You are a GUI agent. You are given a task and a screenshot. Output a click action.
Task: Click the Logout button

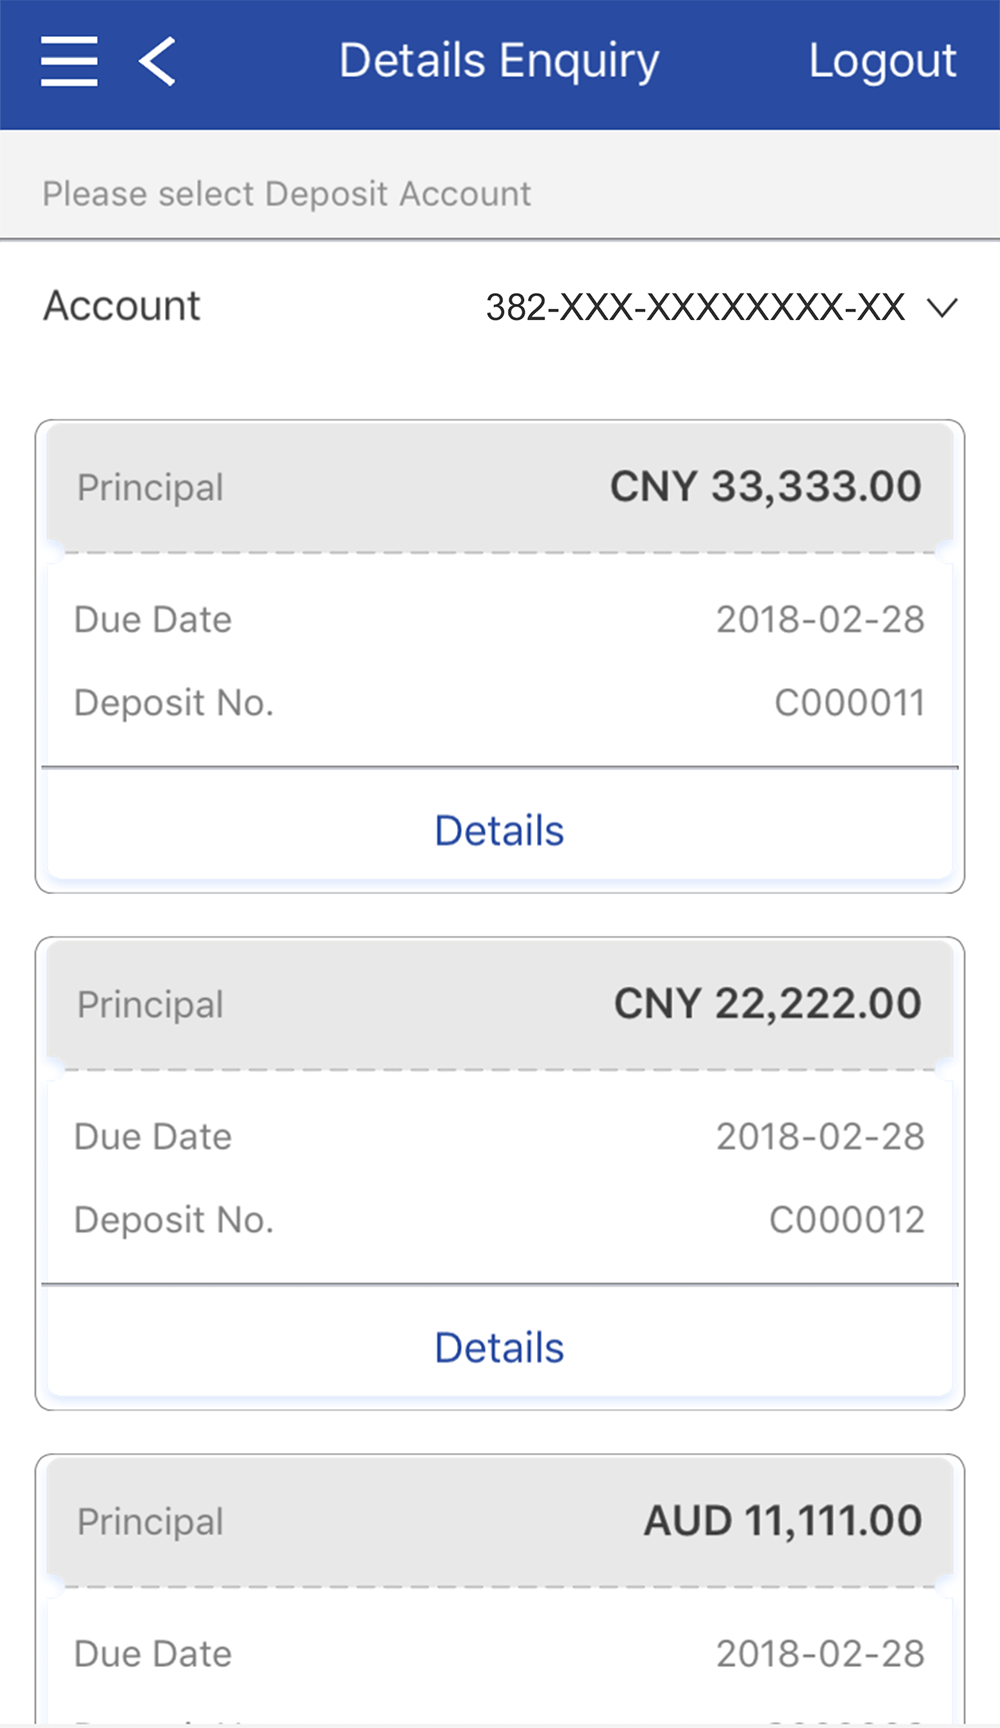click(882, 62)
